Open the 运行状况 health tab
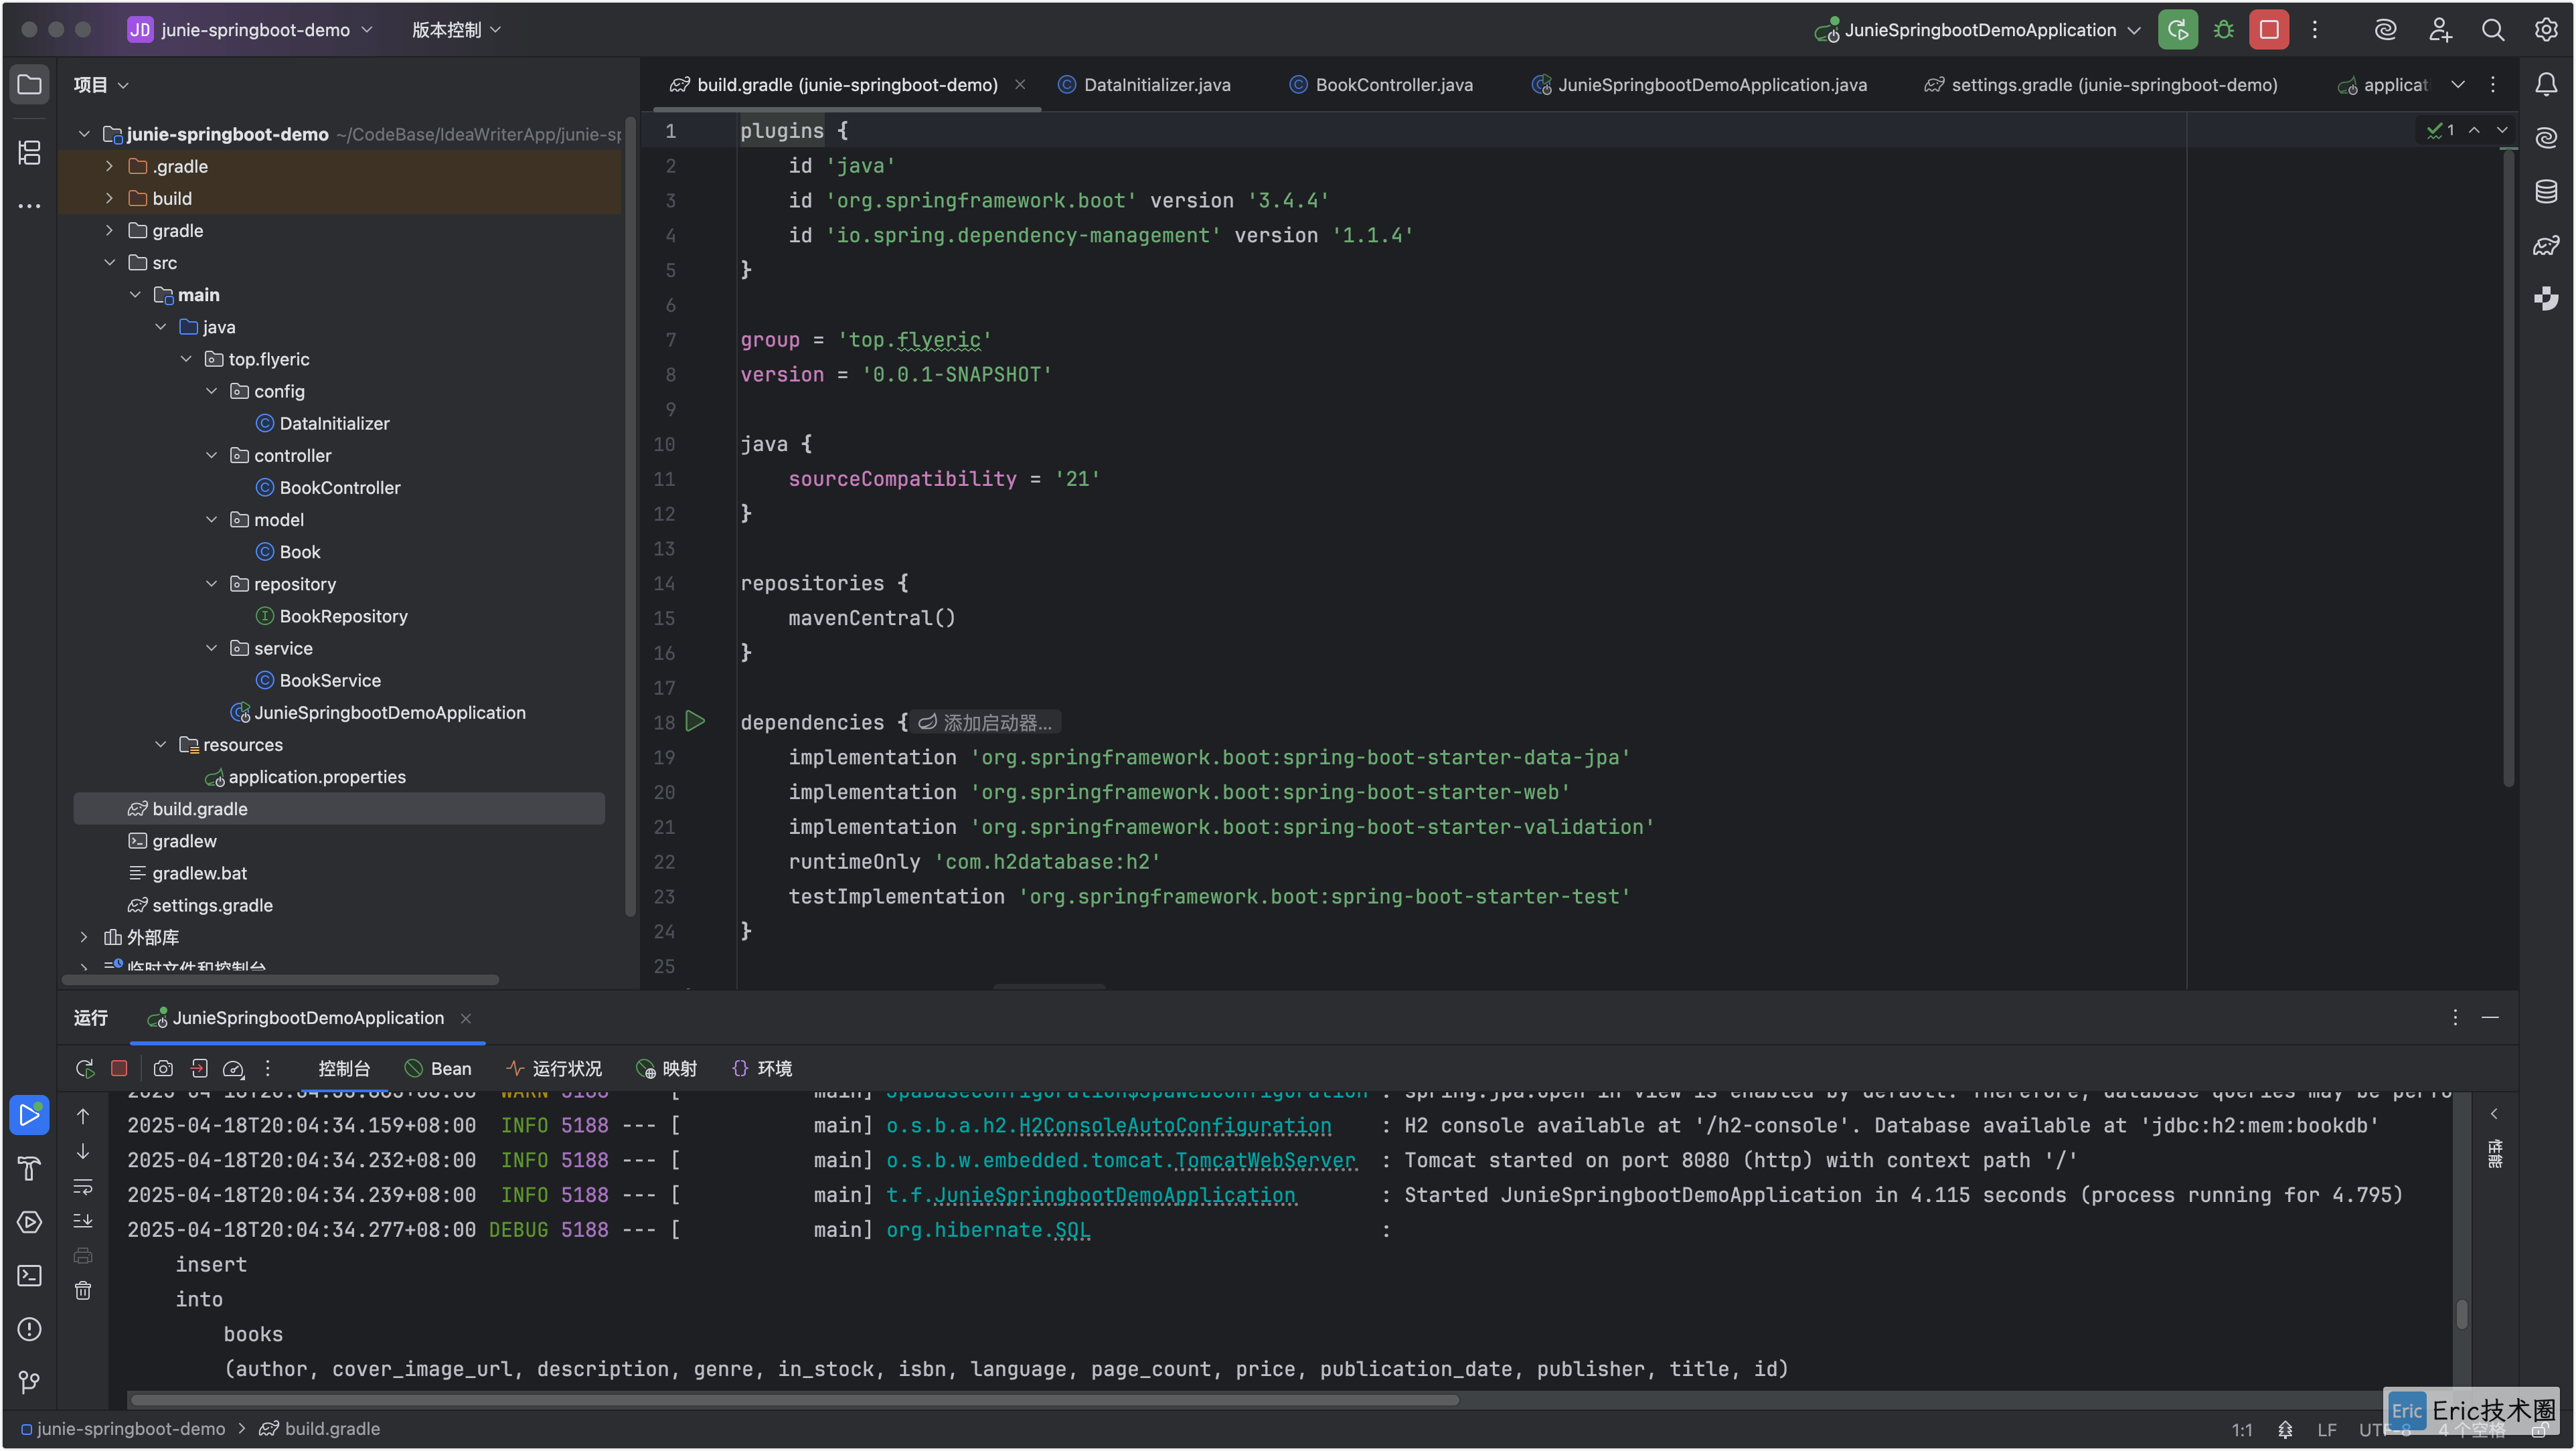This screenshot has height=1451, width=2576. click(554, 1069)
